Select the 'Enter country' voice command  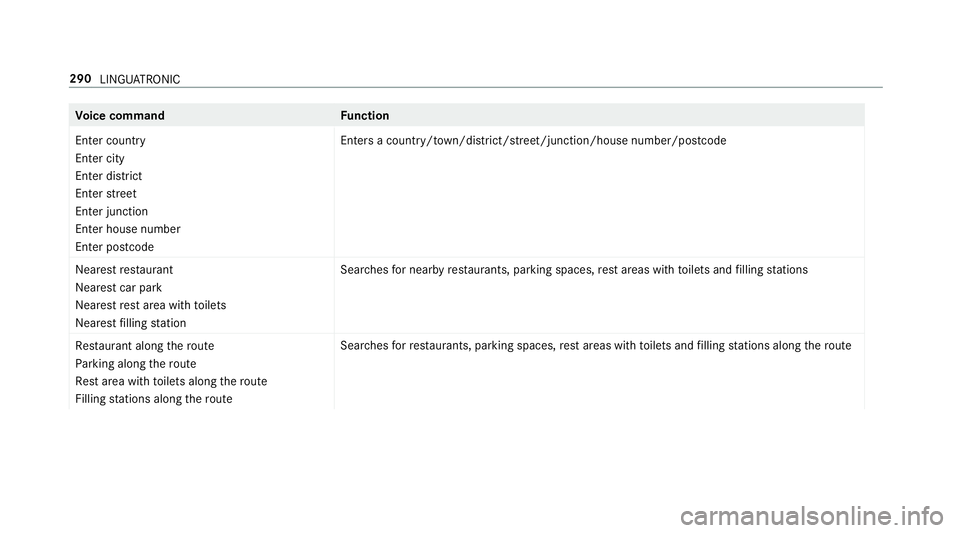click(110, 141)
